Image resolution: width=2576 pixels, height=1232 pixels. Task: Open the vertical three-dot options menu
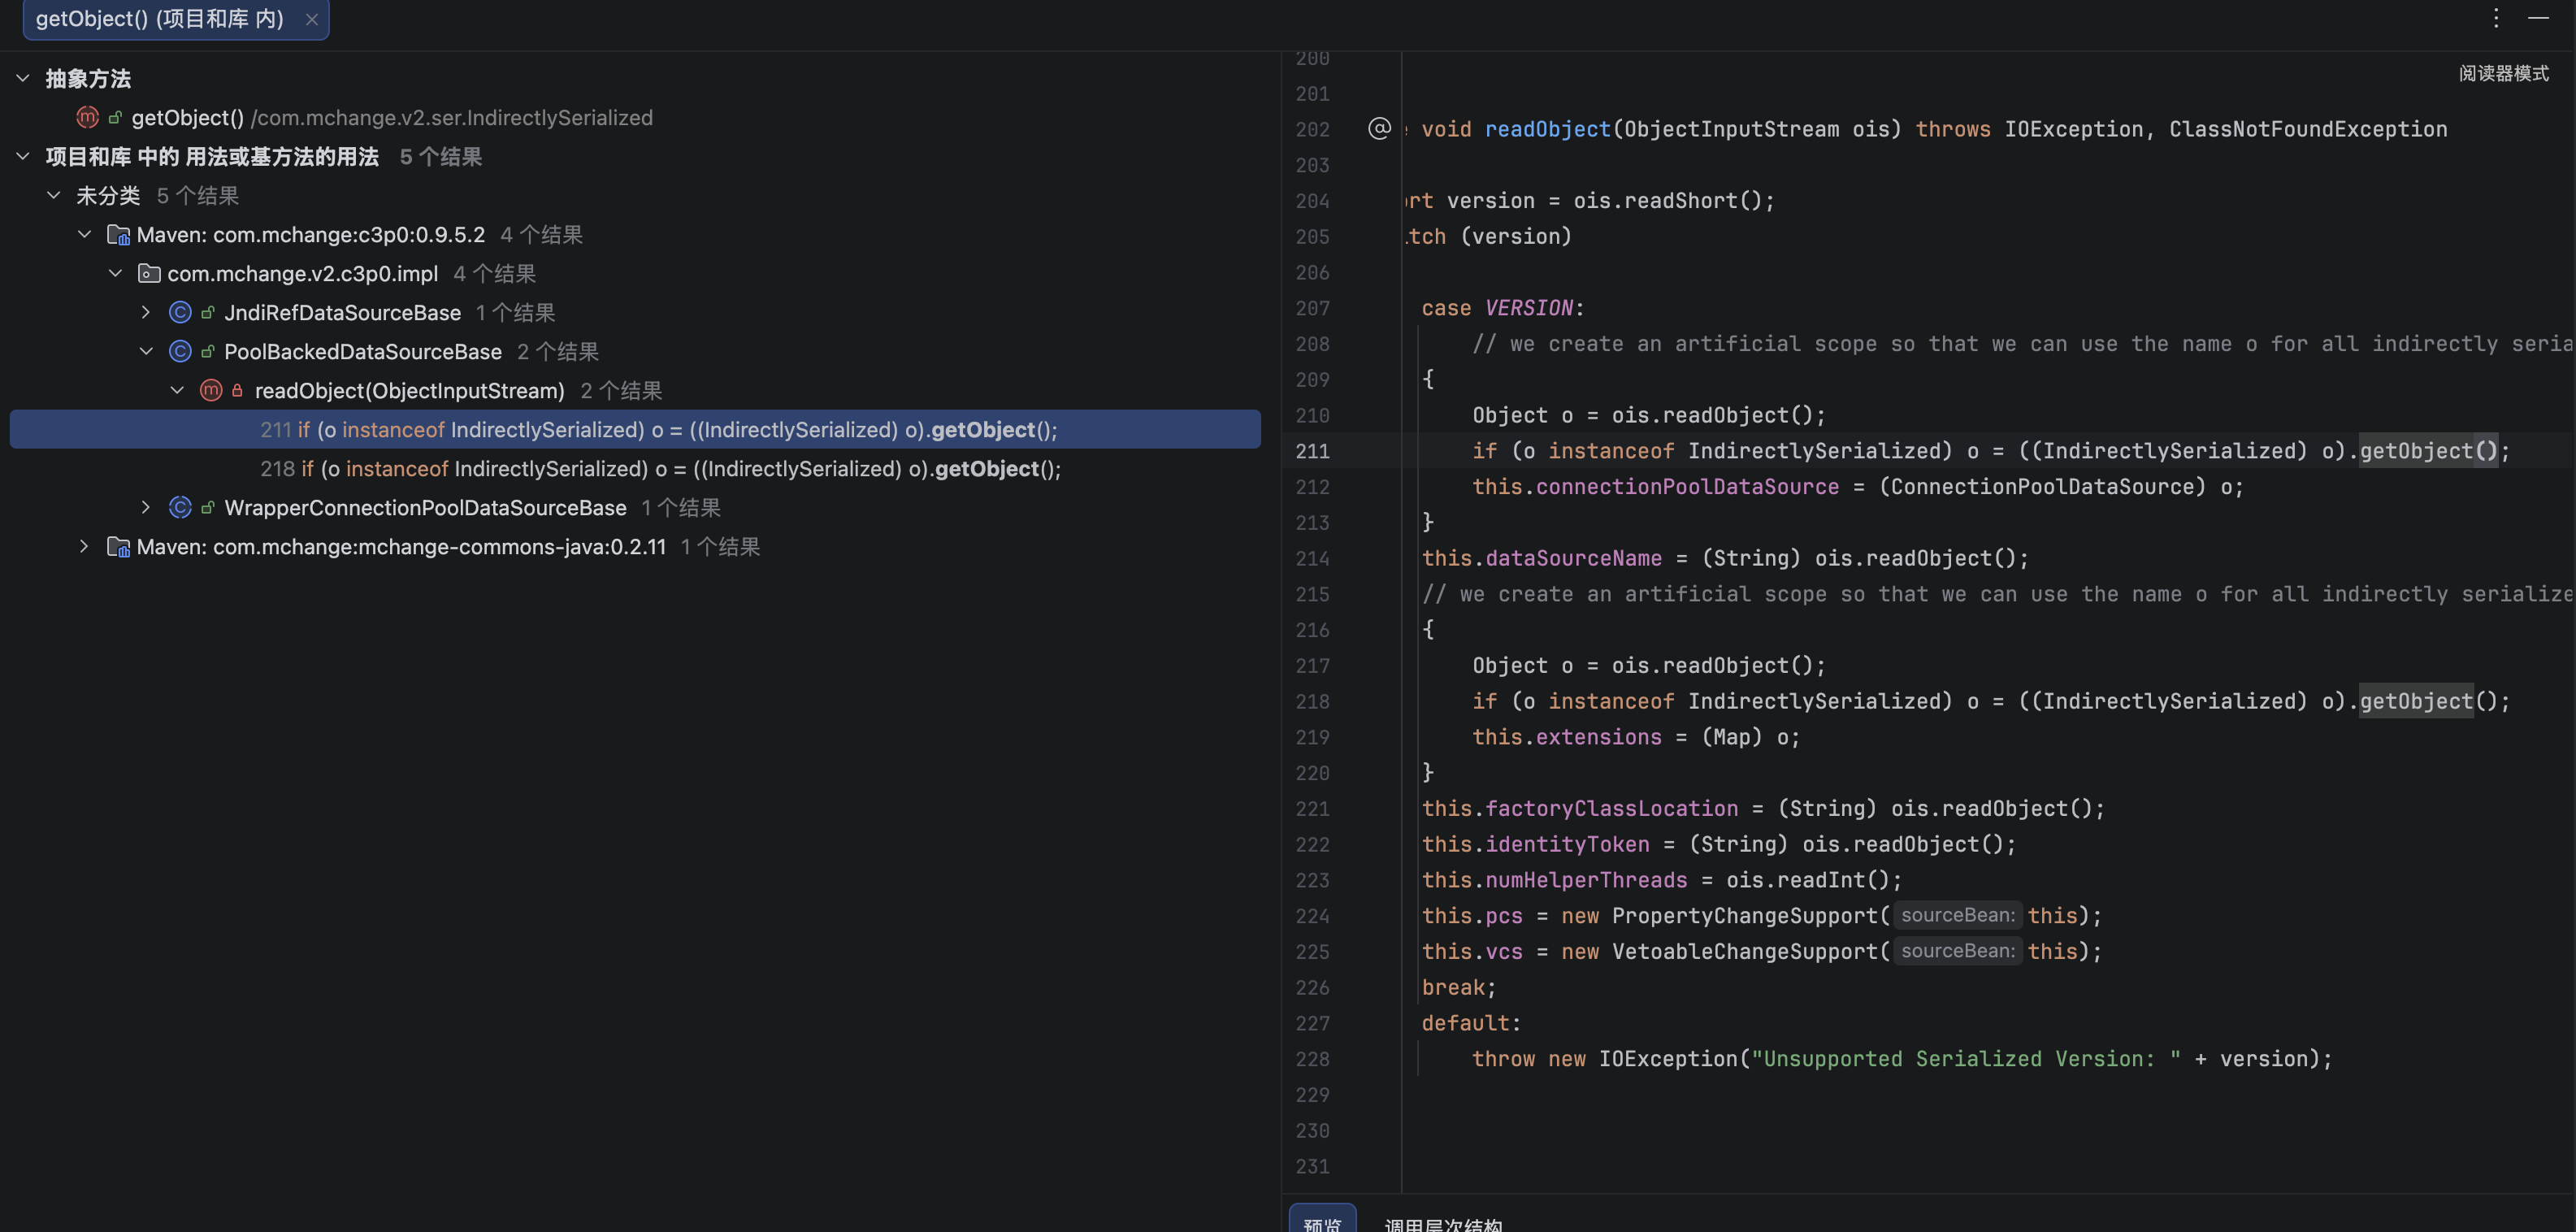click(x=2496, y=18)
